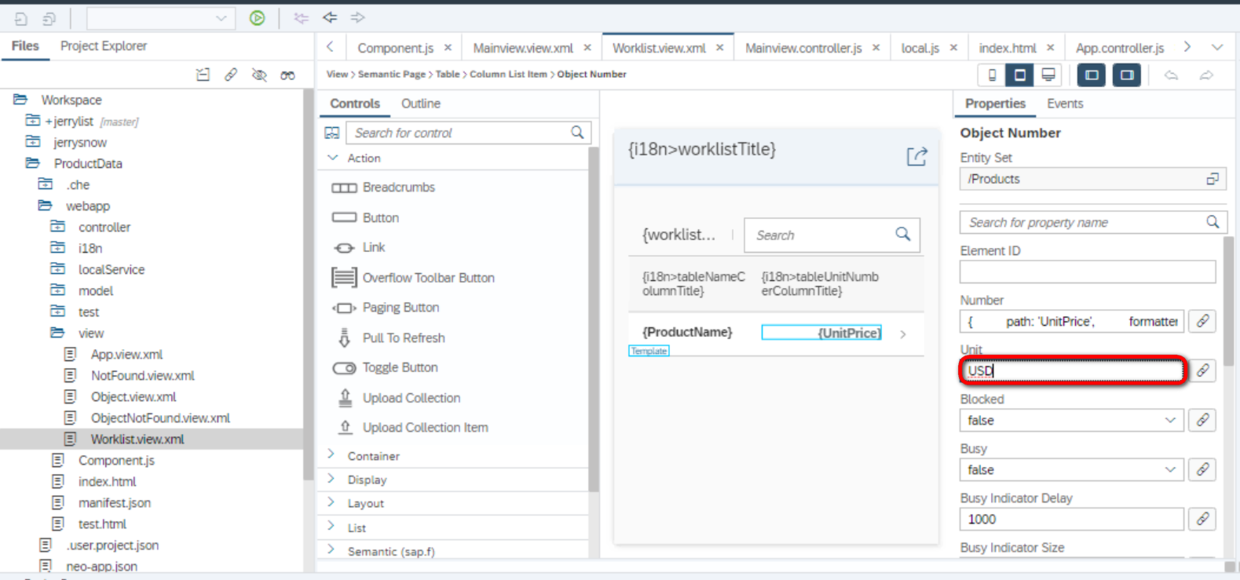Expand the Semantic (sap.f) section
Viewport: 1240px width, 580px height.
pos(333,551)
